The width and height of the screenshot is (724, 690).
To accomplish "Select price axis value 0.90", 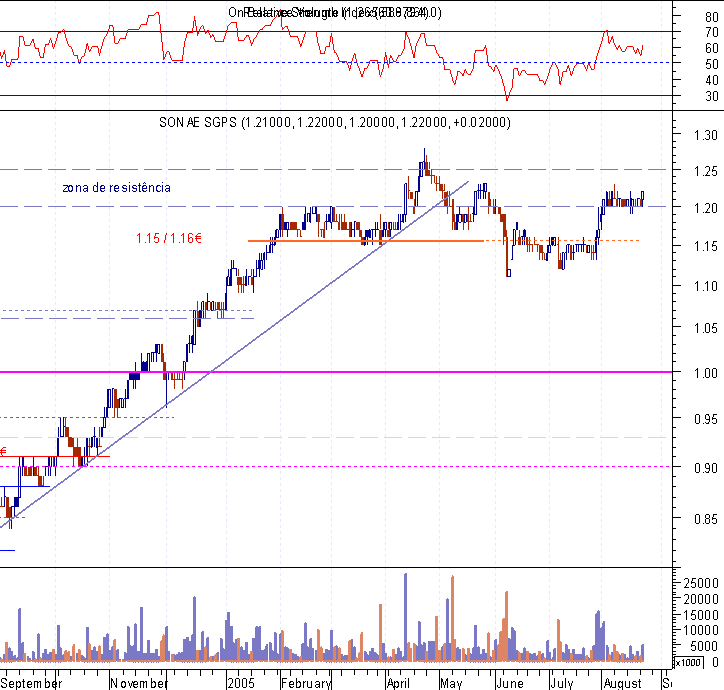I will 705,468.
